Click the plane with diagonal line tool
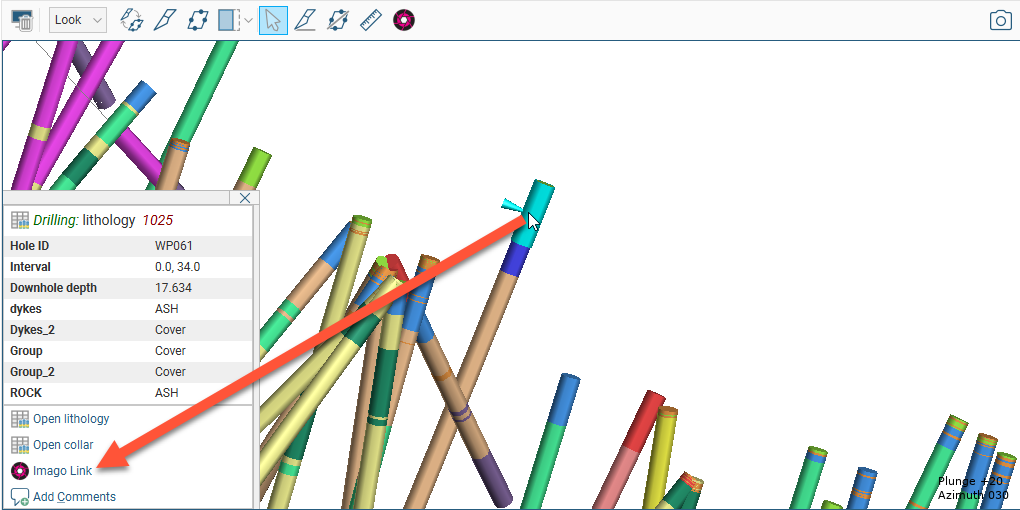Viewport: 1020px width, 510px height. 337,20
